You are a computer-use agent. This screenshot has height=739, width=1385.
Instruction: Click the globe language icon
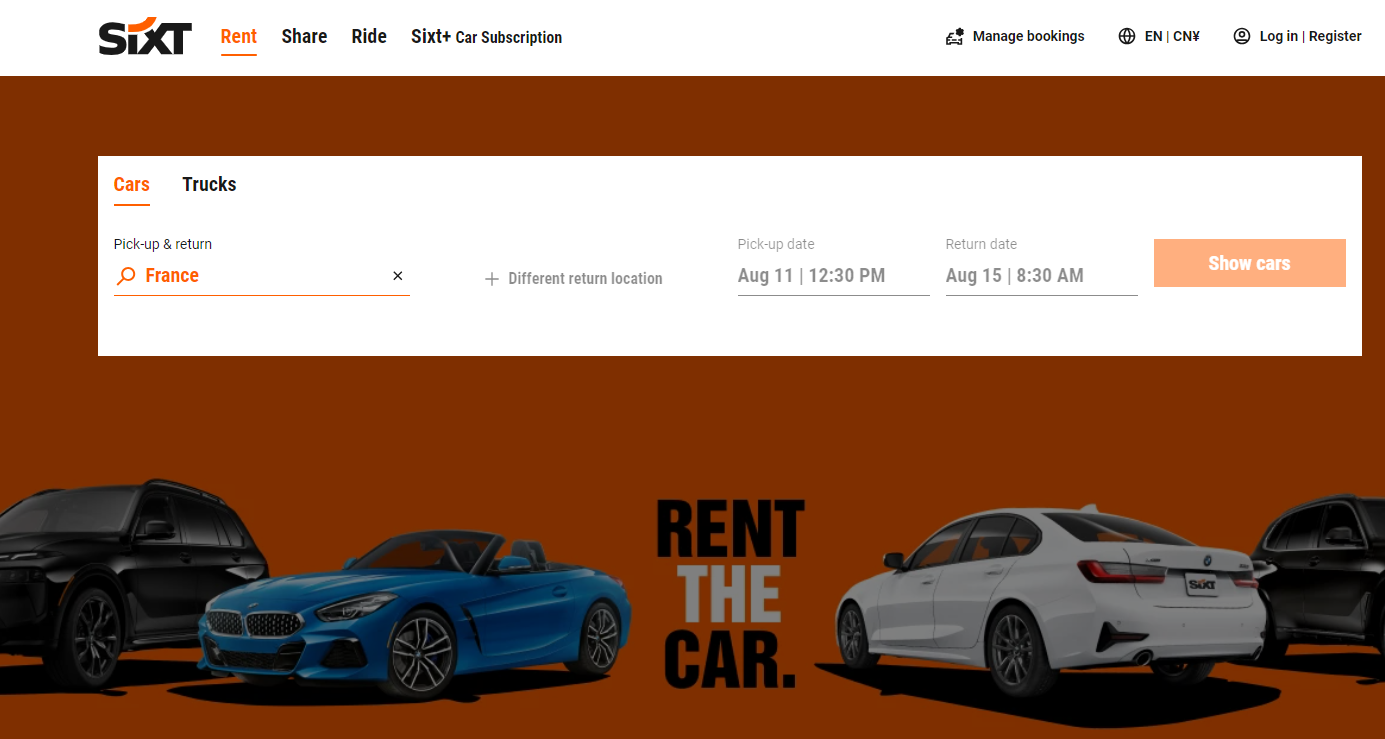coord(1127,37)
